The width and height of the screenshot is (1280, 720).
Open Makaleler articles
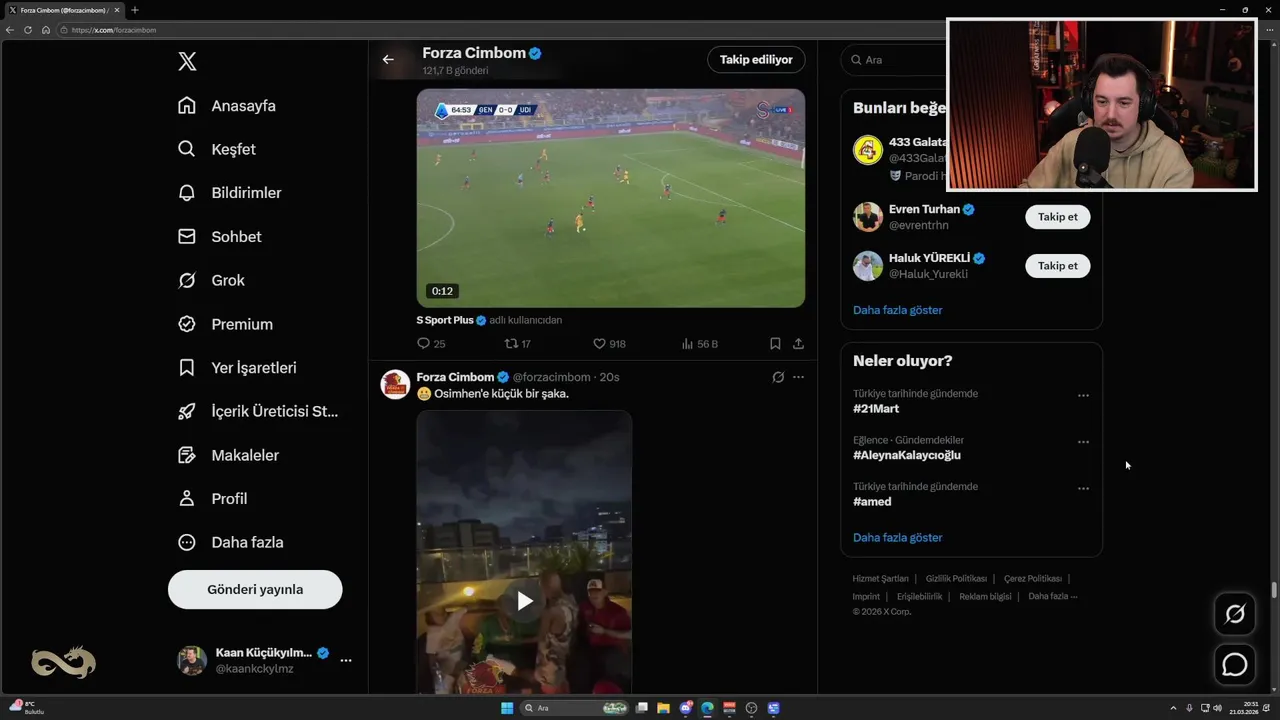[228, 455]
